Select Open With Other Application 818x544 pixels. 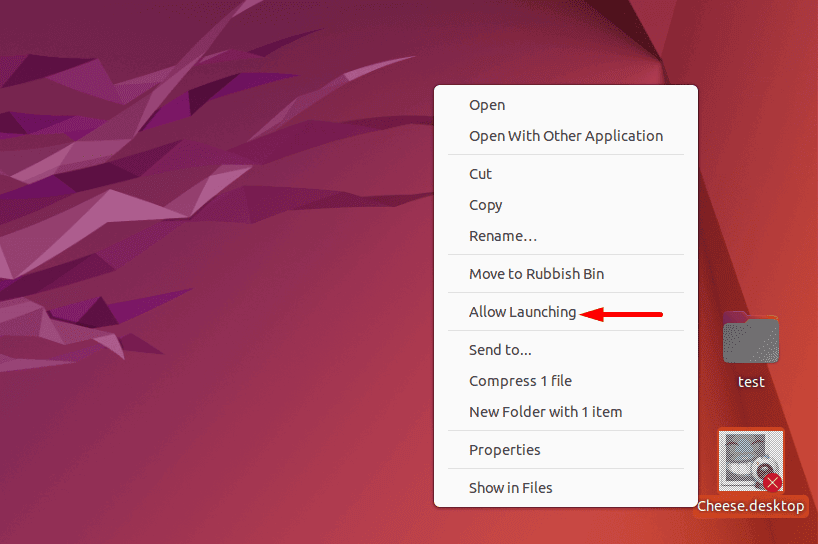[x=565, y=136]
